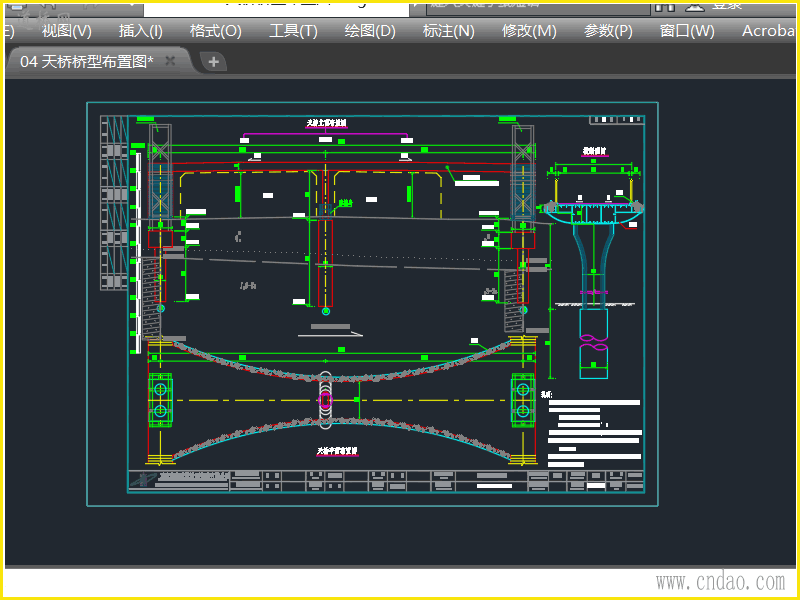This screenshot has width=800, height=600.
Task: Select the magenta center pier in plan view
Action: [326, 399]
